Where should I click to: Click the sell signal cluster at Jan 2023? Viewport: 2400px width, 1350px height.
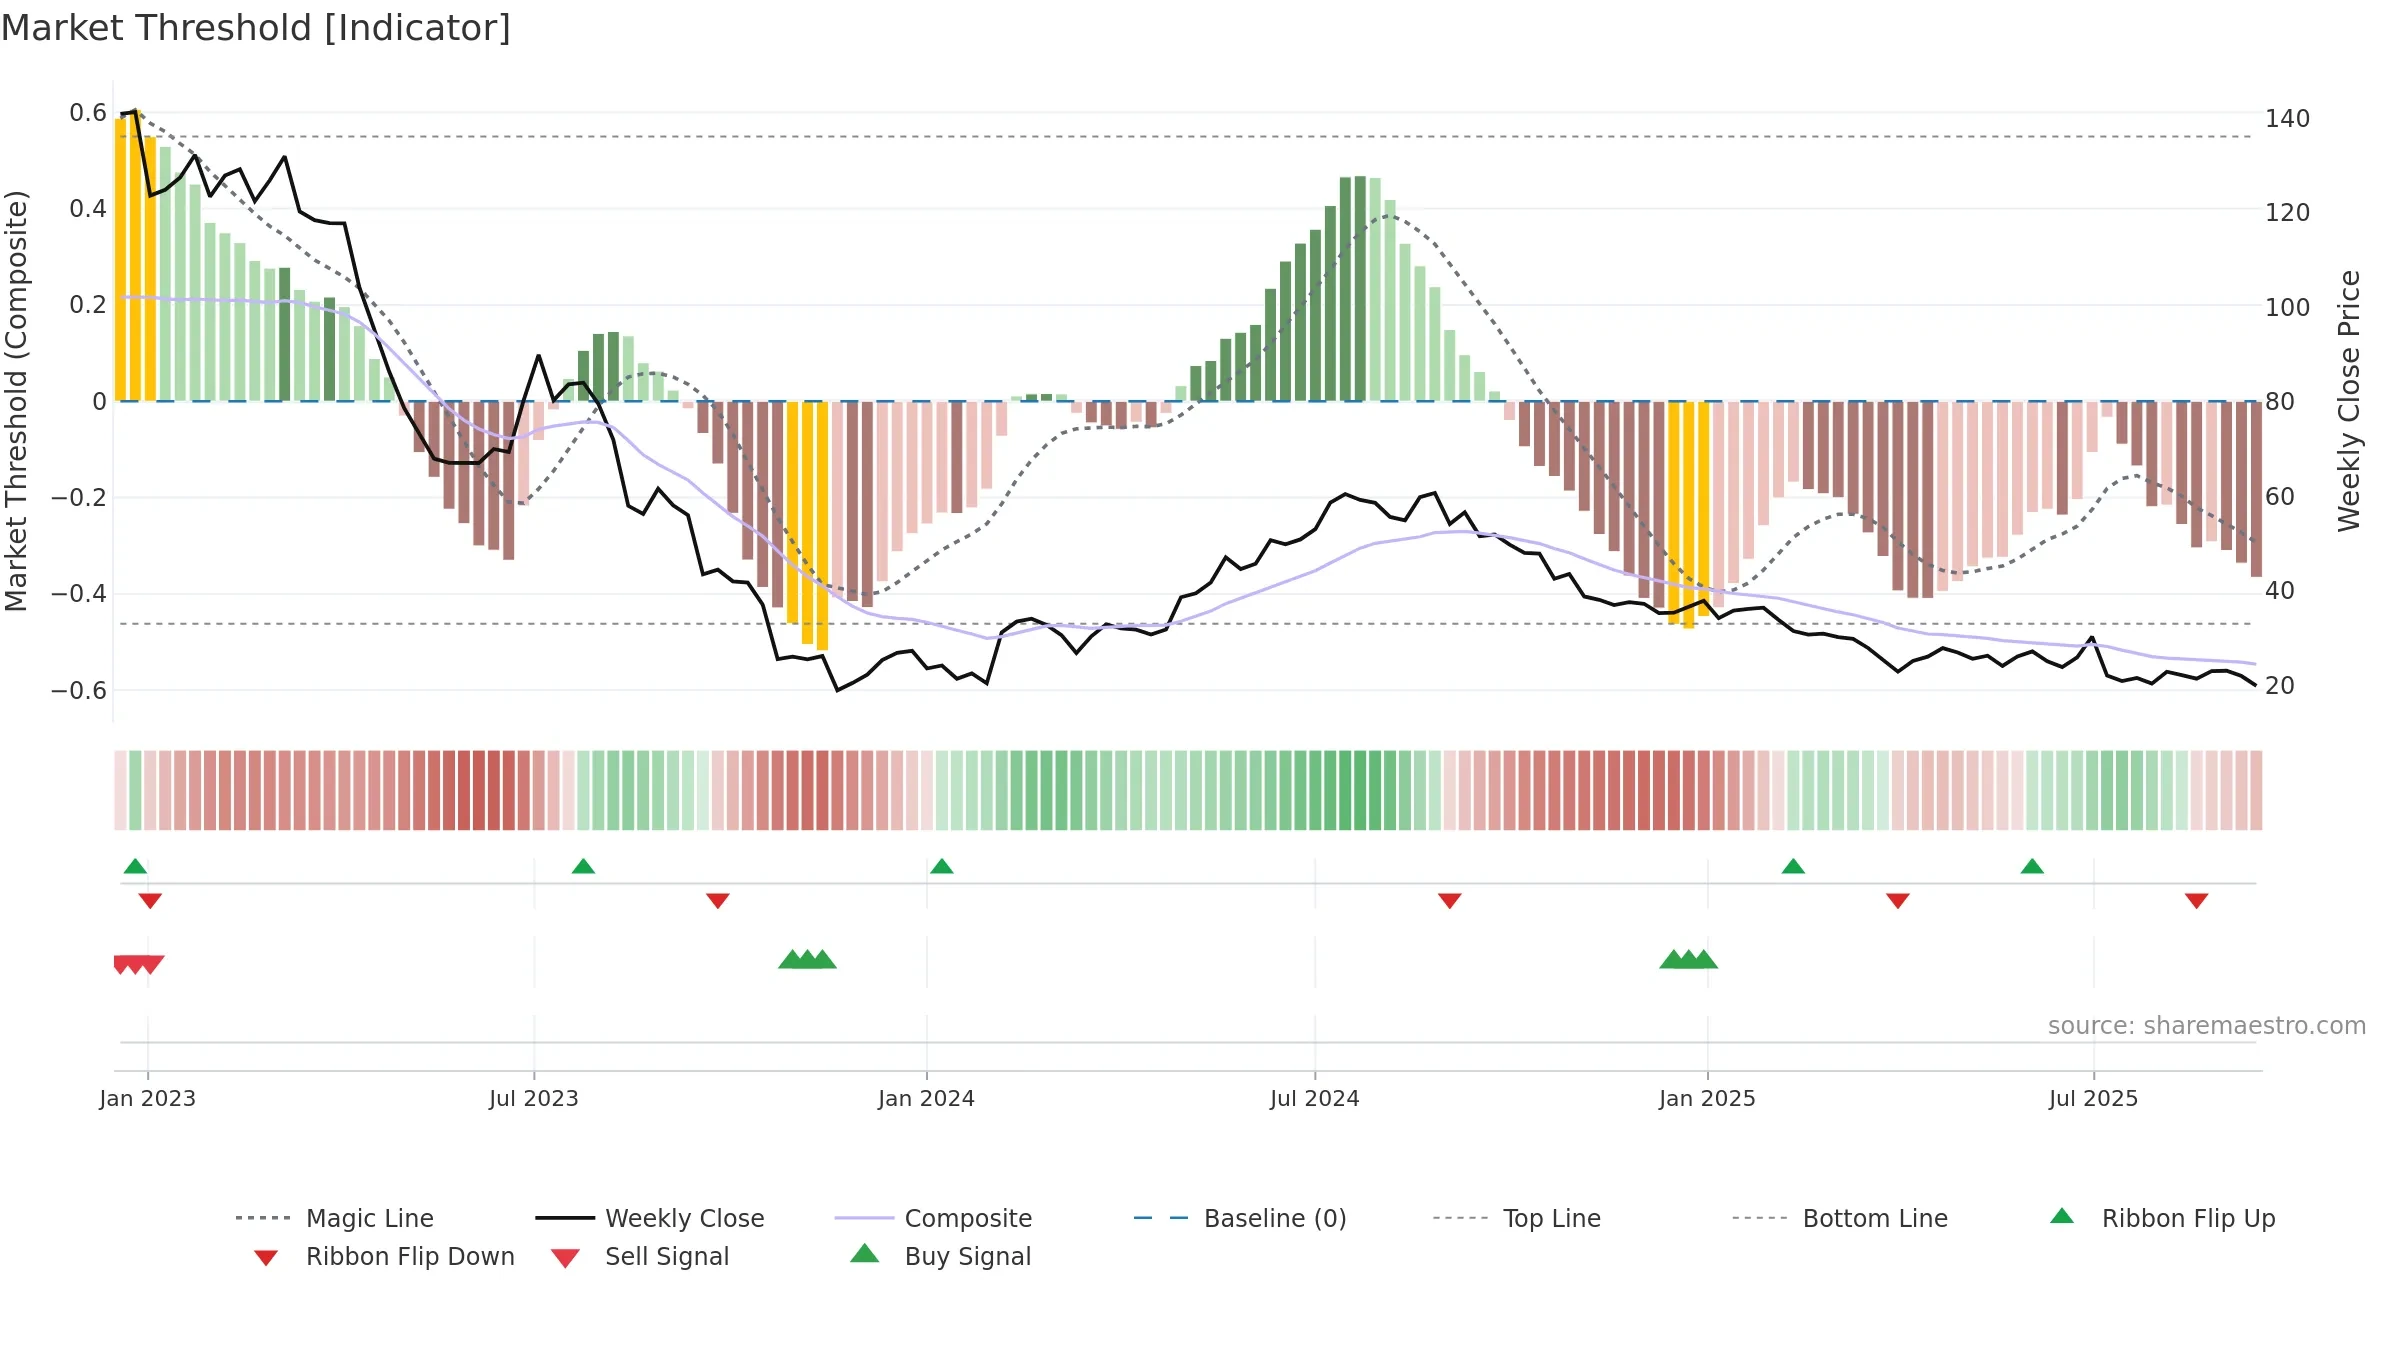138,964
